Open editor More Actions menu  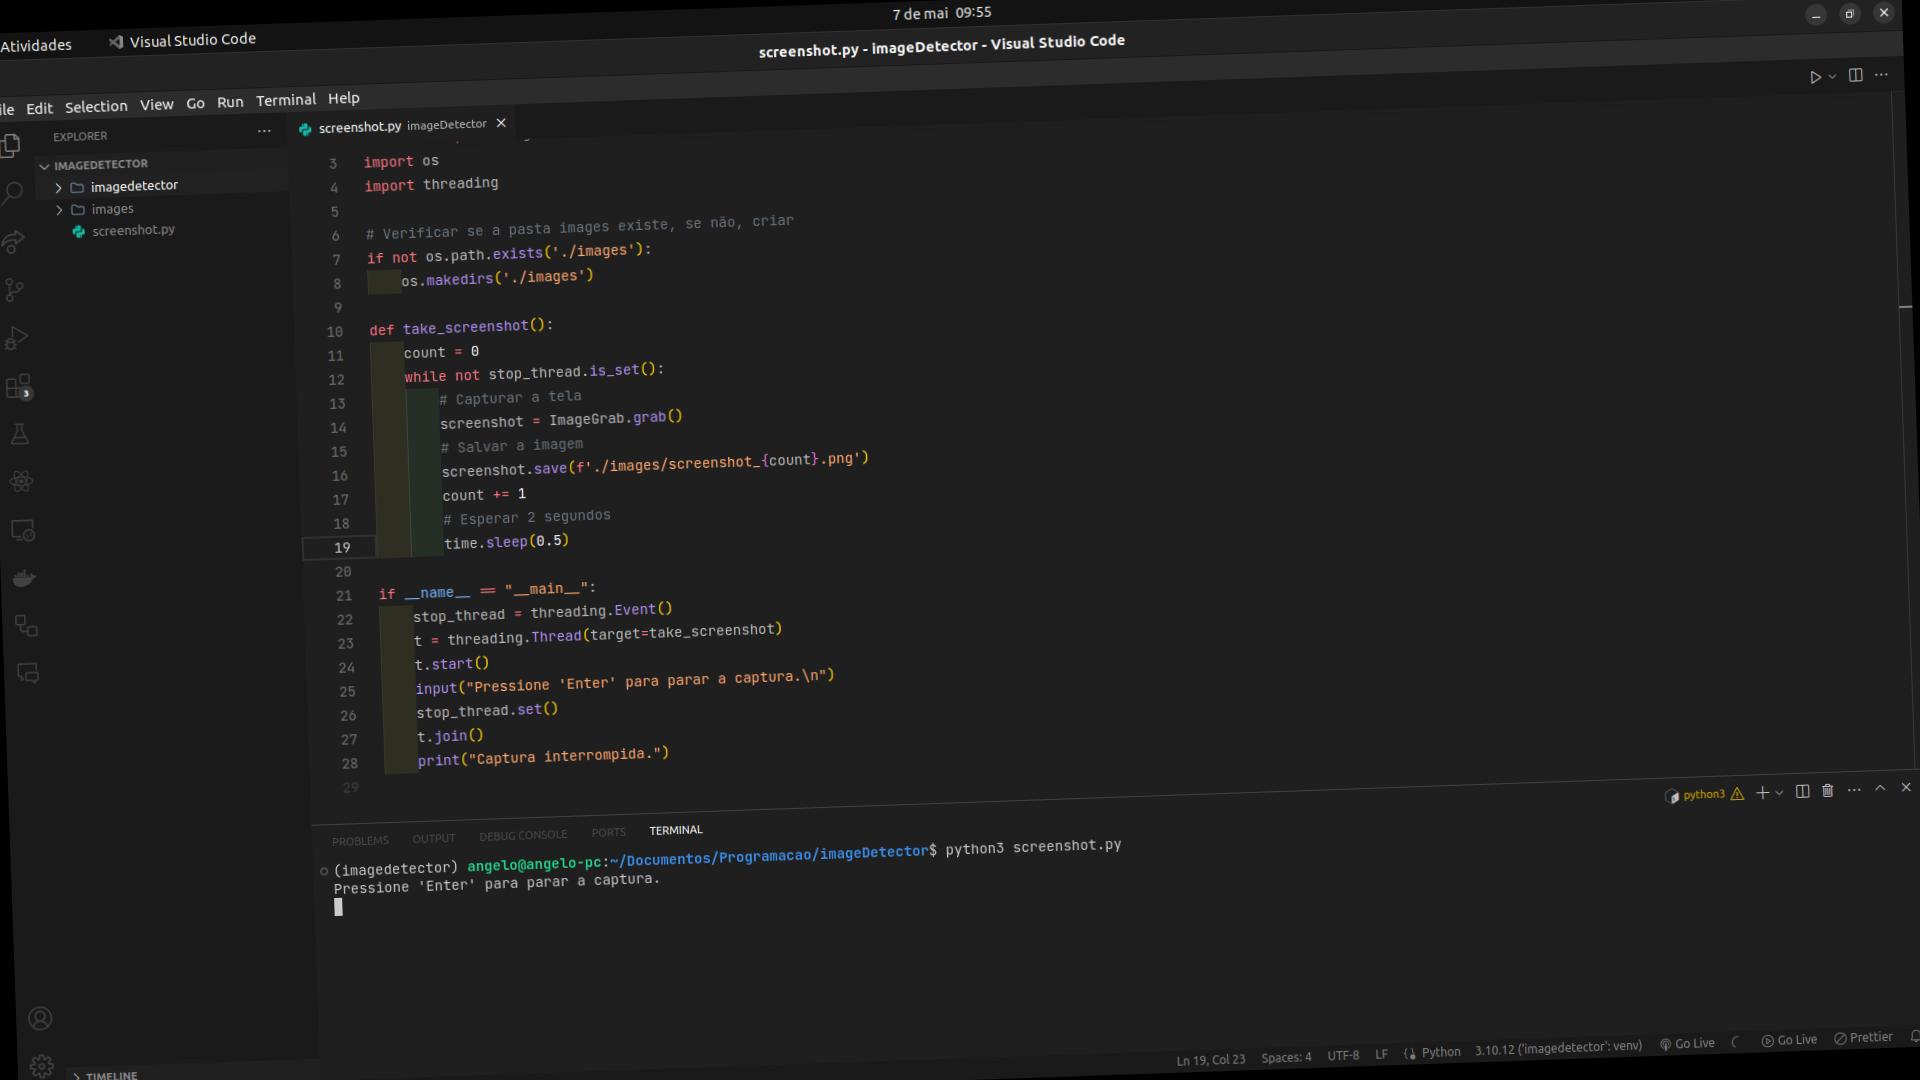pyautogui.click(x=1881, y=74)
